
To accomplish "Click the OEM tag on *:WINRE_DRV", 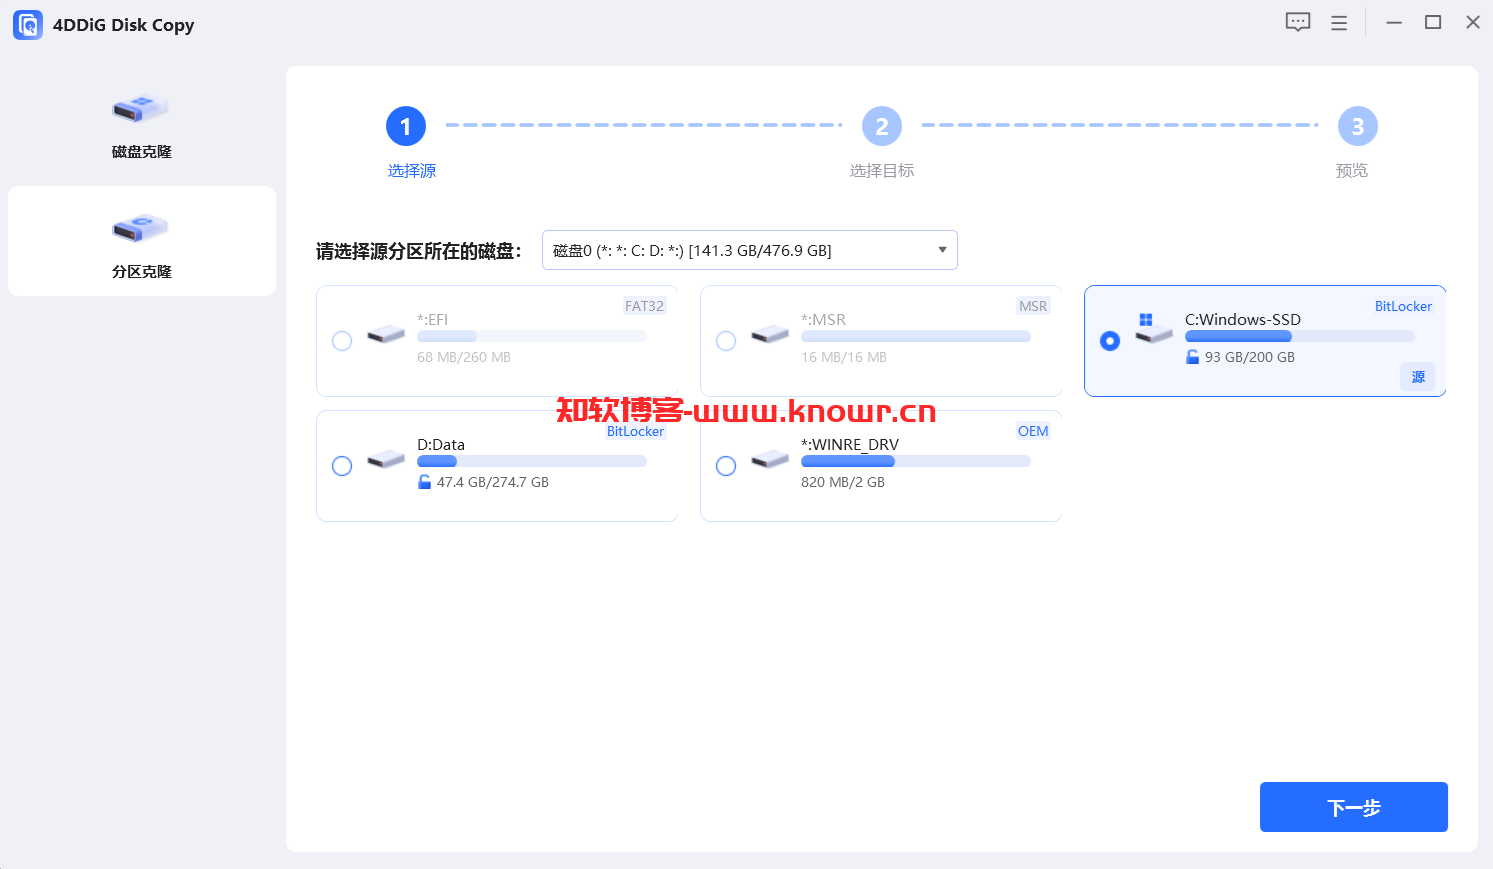I will 1033,431.
